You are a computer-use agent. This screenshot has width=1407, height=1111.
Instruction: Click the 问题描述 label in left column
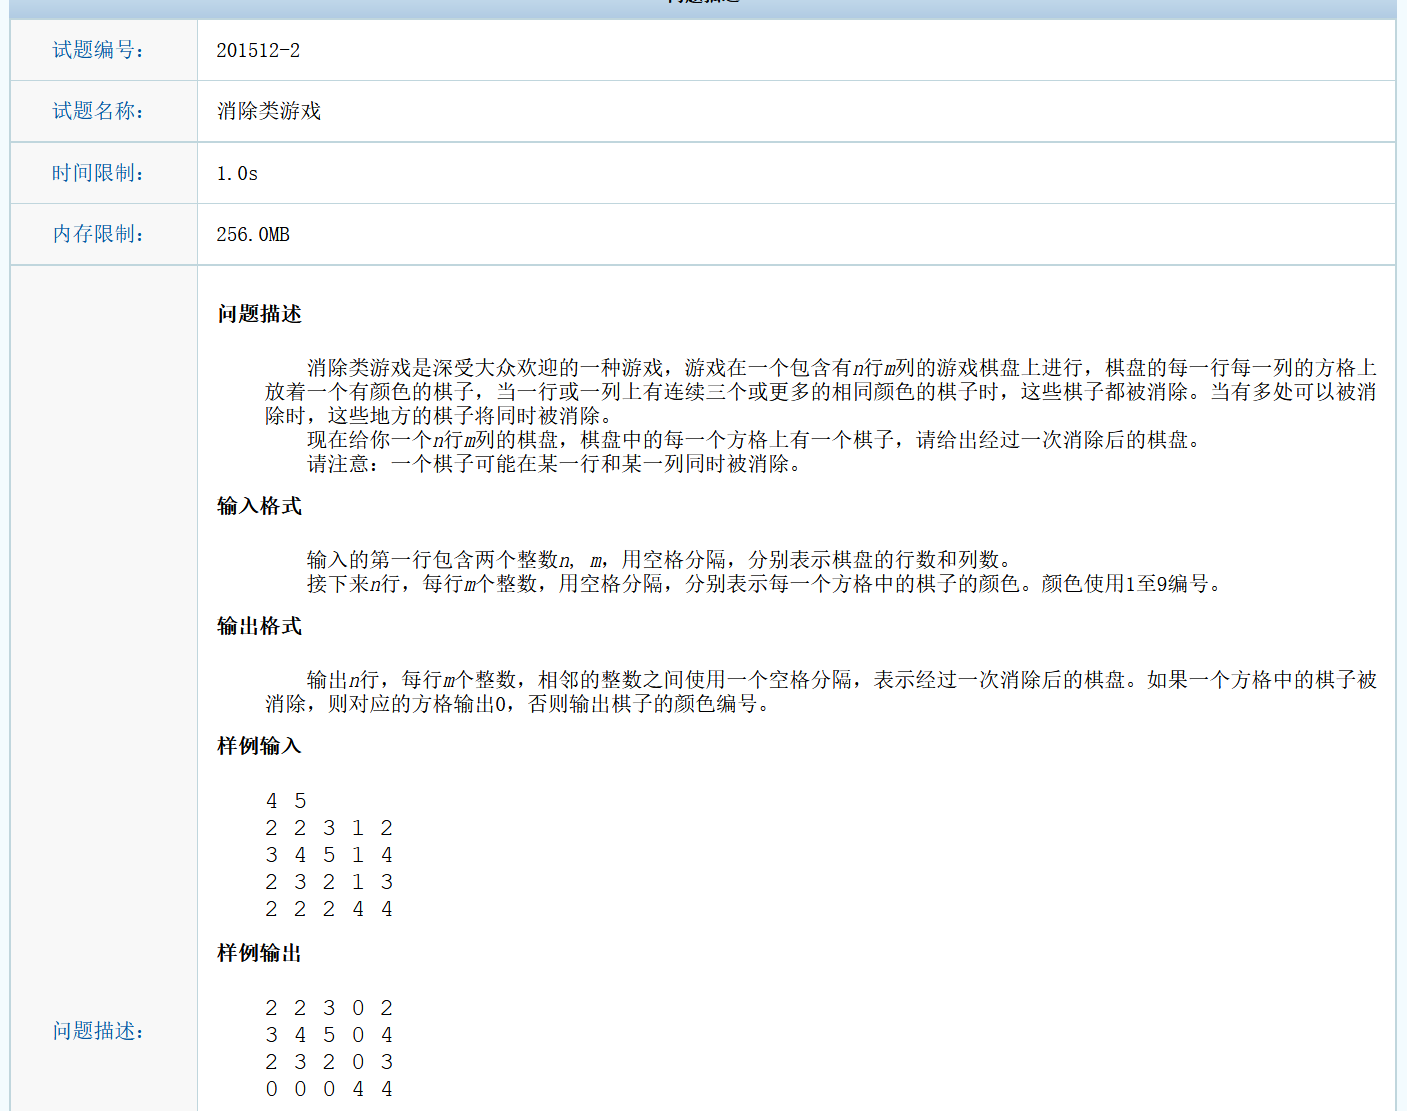pos(98,1031)
